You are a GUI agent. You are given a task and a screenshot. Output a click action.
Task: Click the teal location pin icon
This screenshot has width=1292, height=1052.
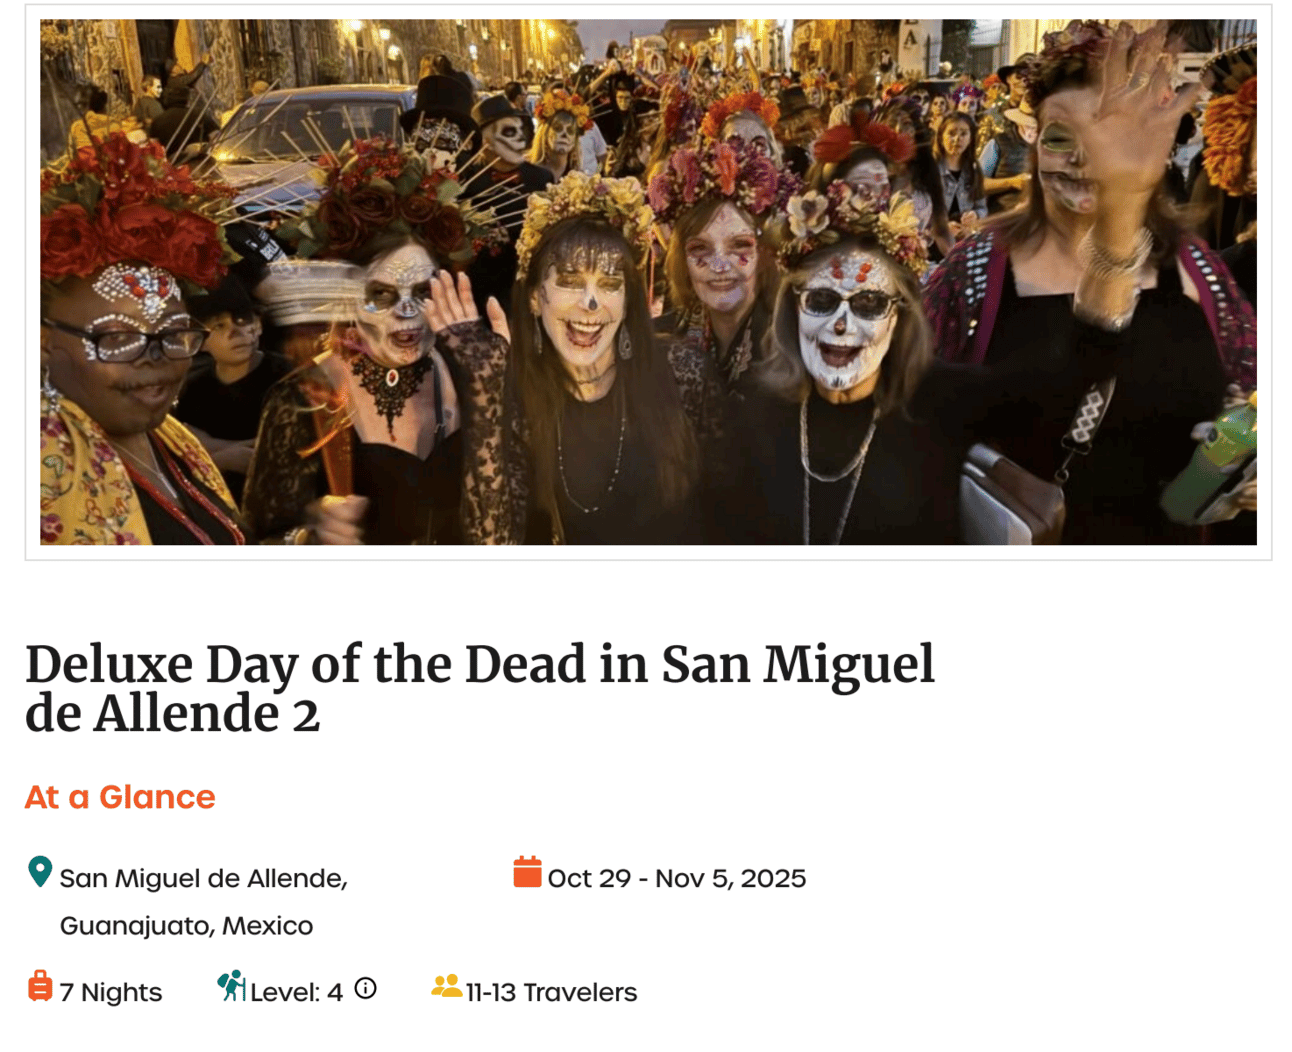[40, 872]
